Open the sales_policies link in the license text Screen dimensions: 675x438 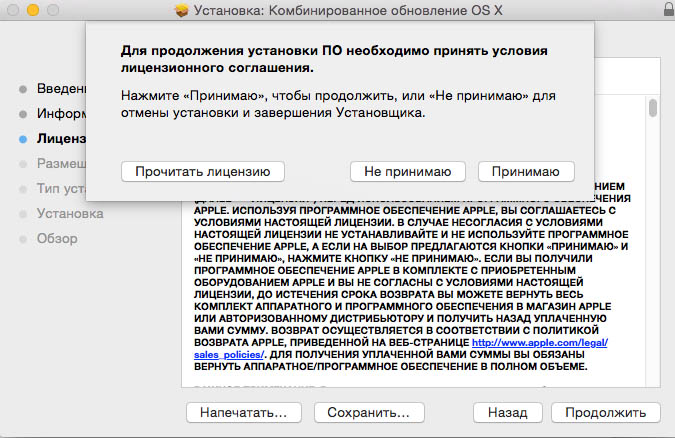point(229,354)
